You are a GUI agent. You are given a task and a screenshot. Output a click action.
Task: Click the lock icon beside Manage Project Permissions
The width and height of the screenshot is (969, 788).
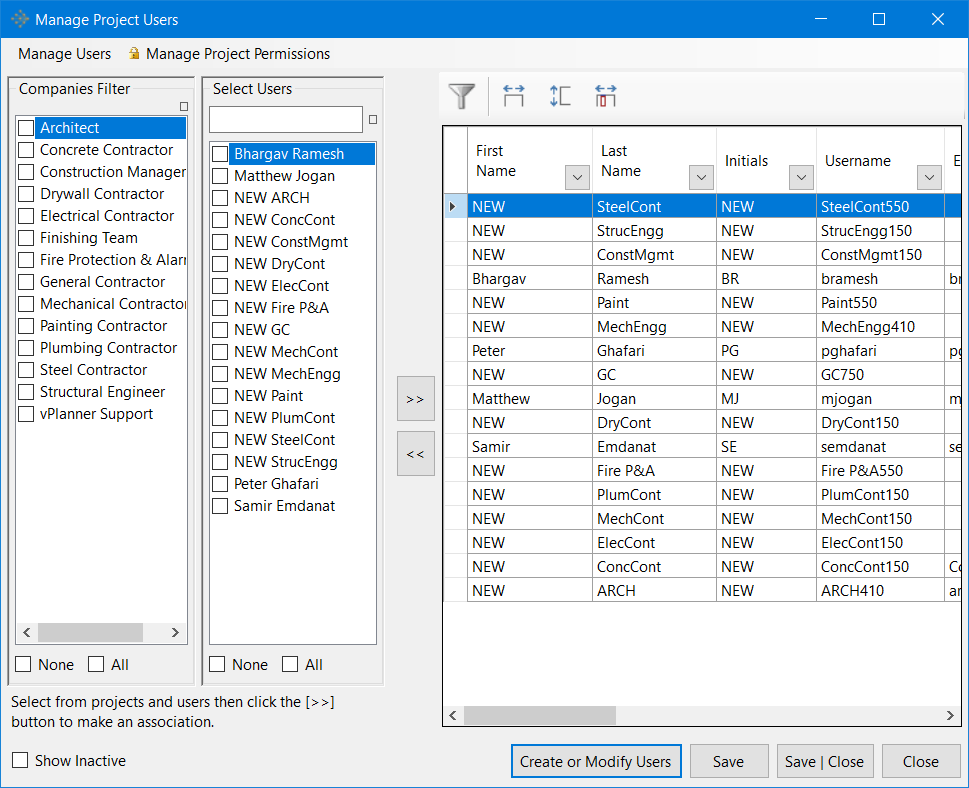point(134,54)
